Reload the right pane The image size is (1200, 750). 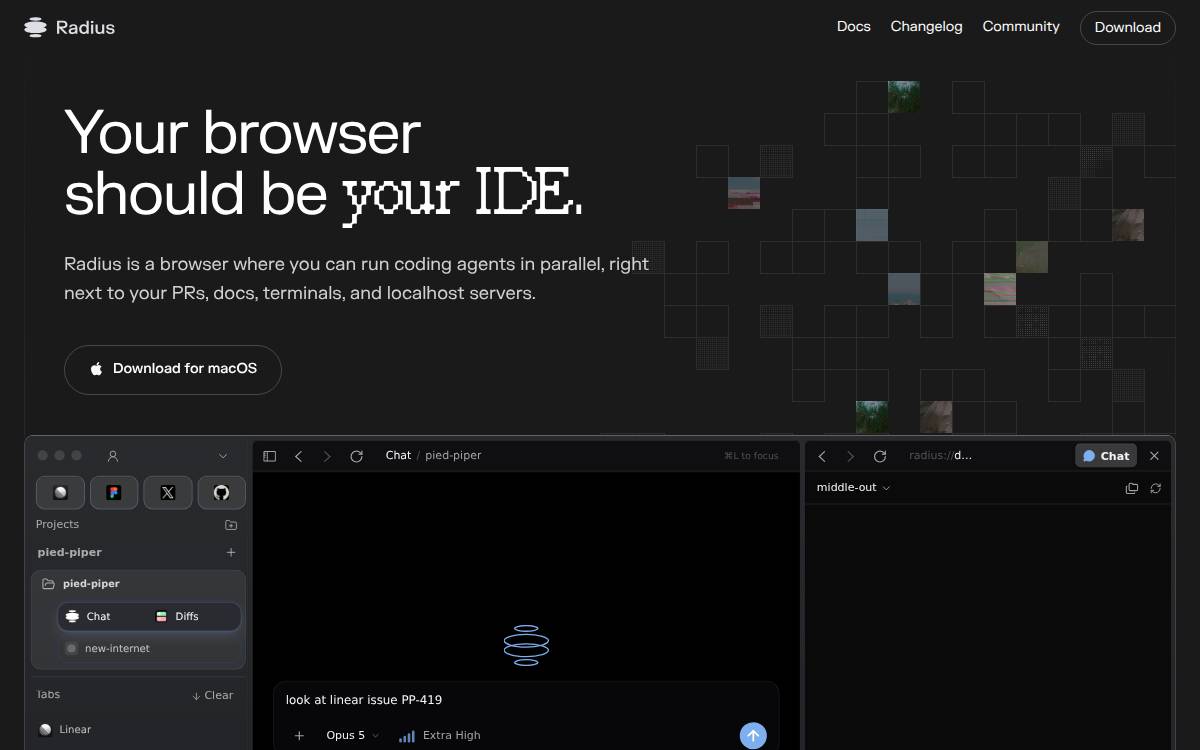tap(880, 456)
